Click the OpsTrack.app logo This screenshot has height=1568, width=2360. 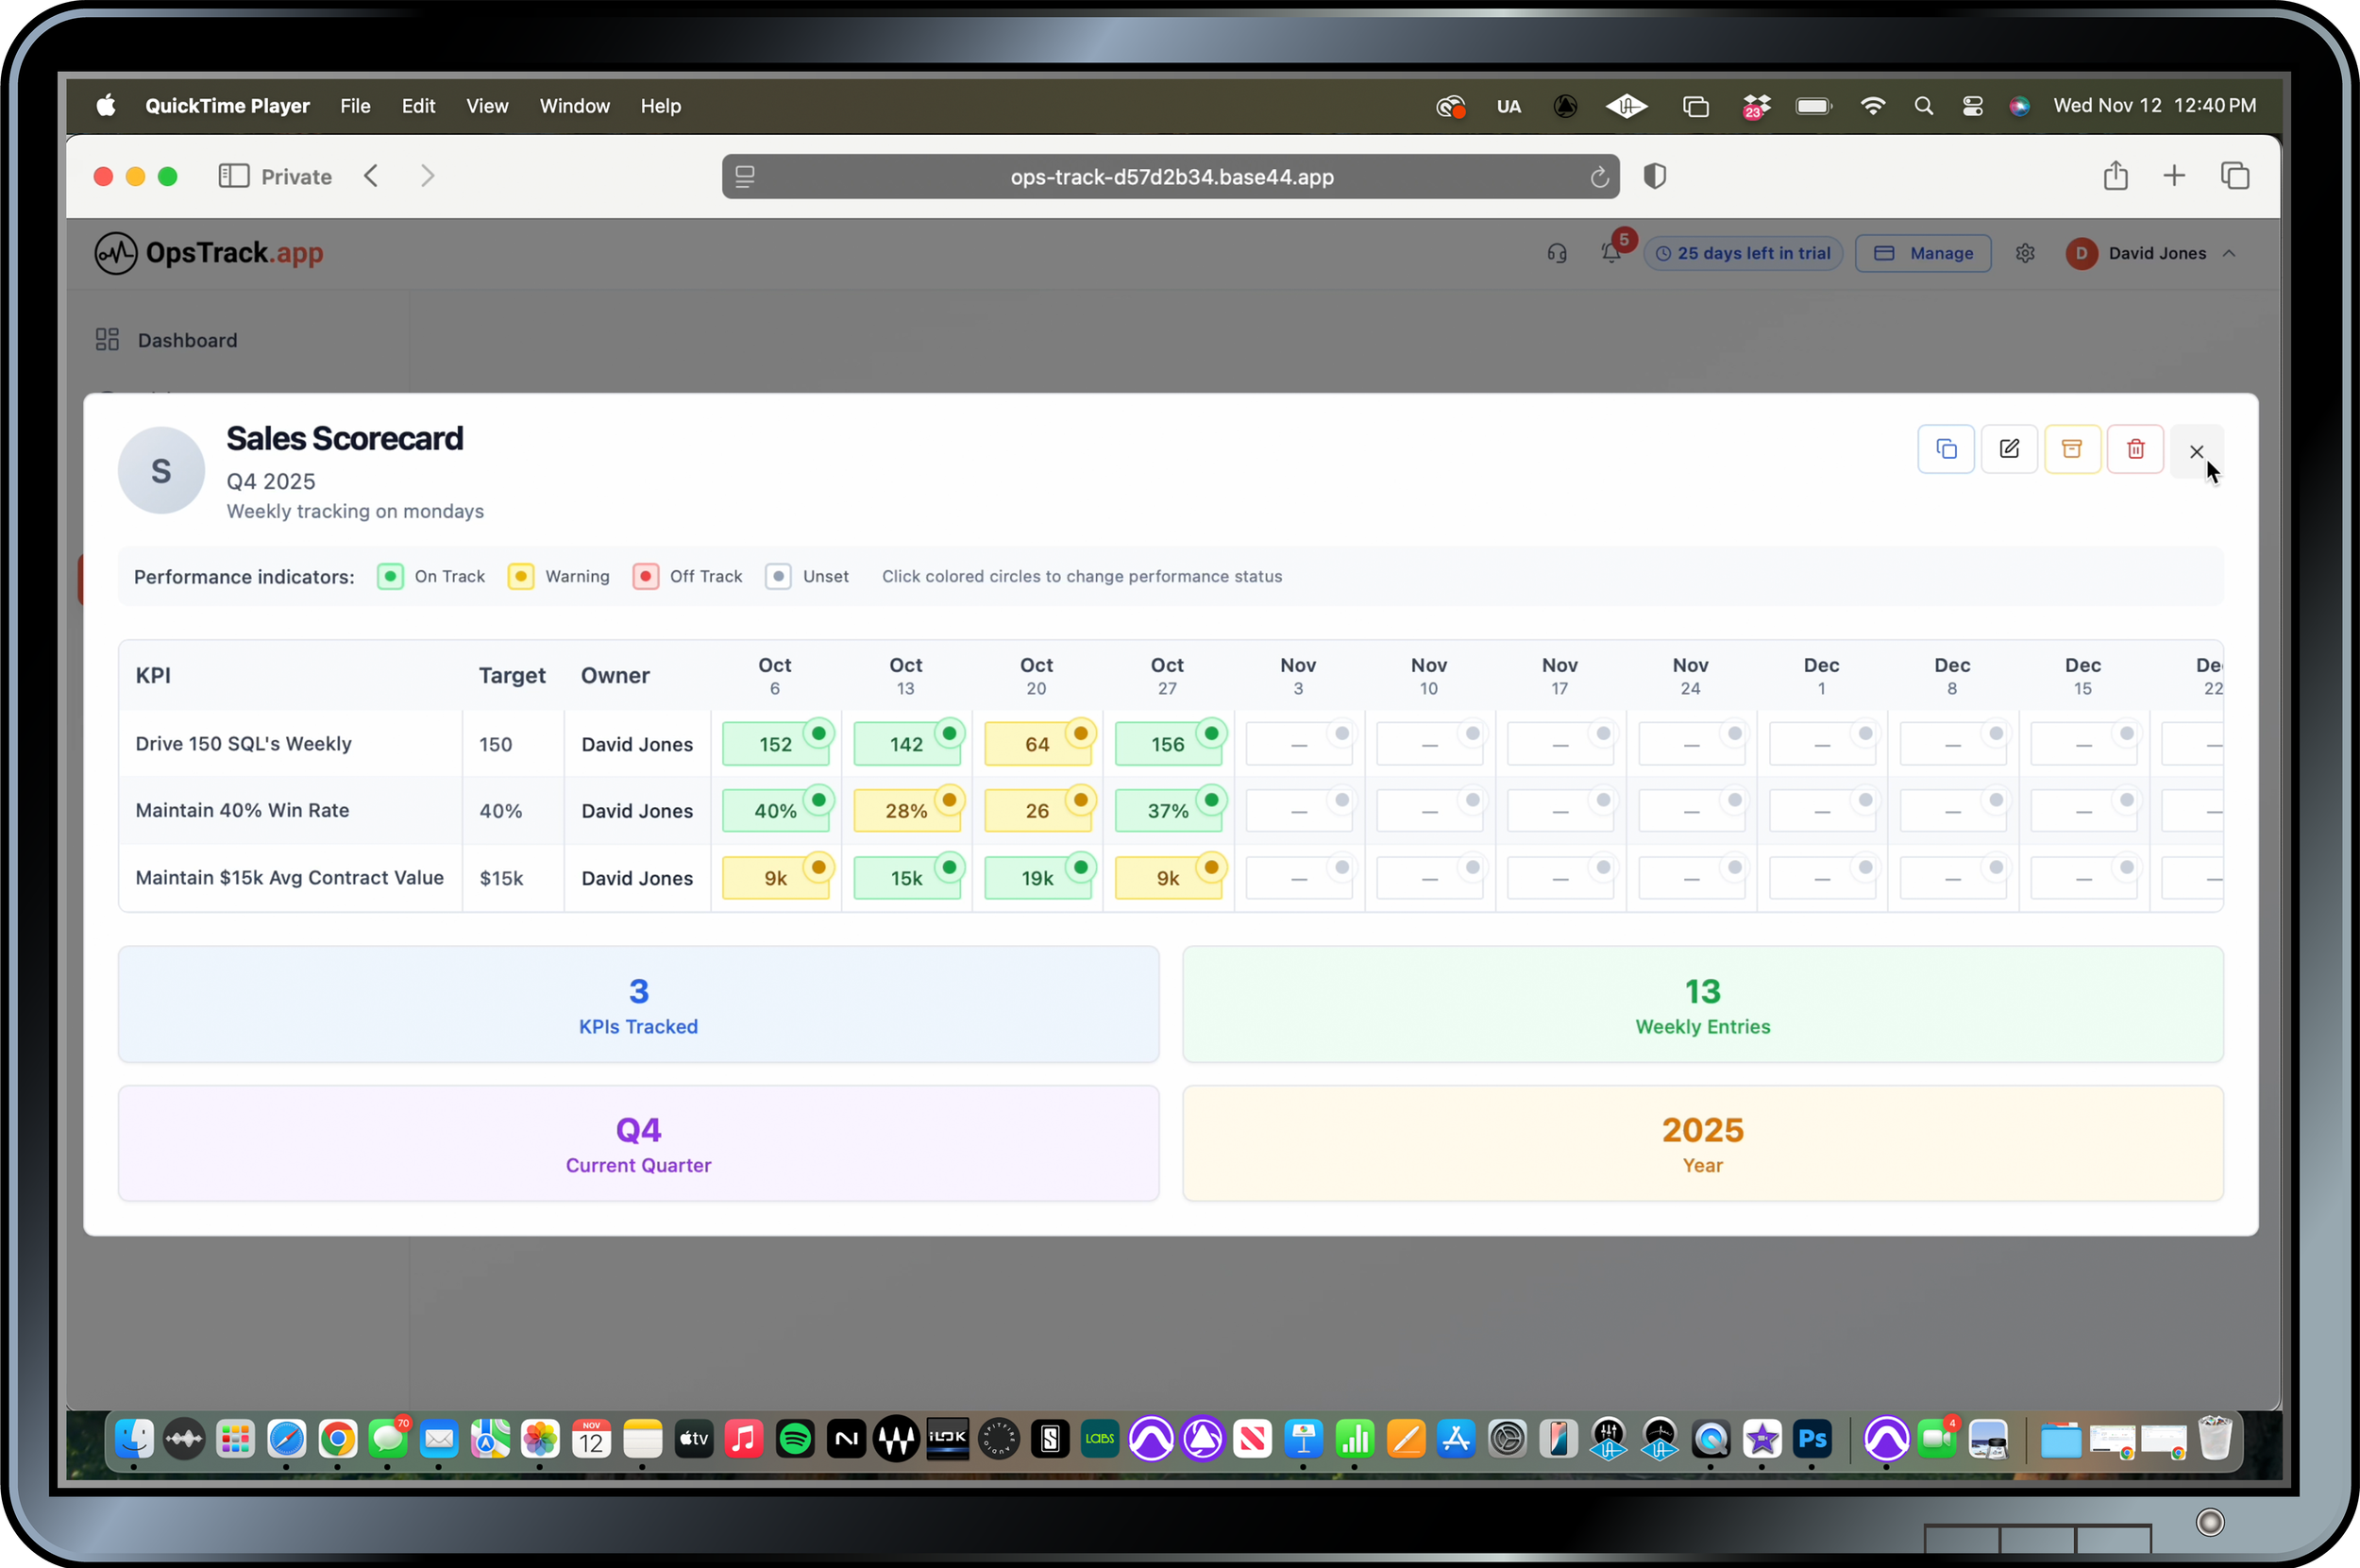(209, 253)
